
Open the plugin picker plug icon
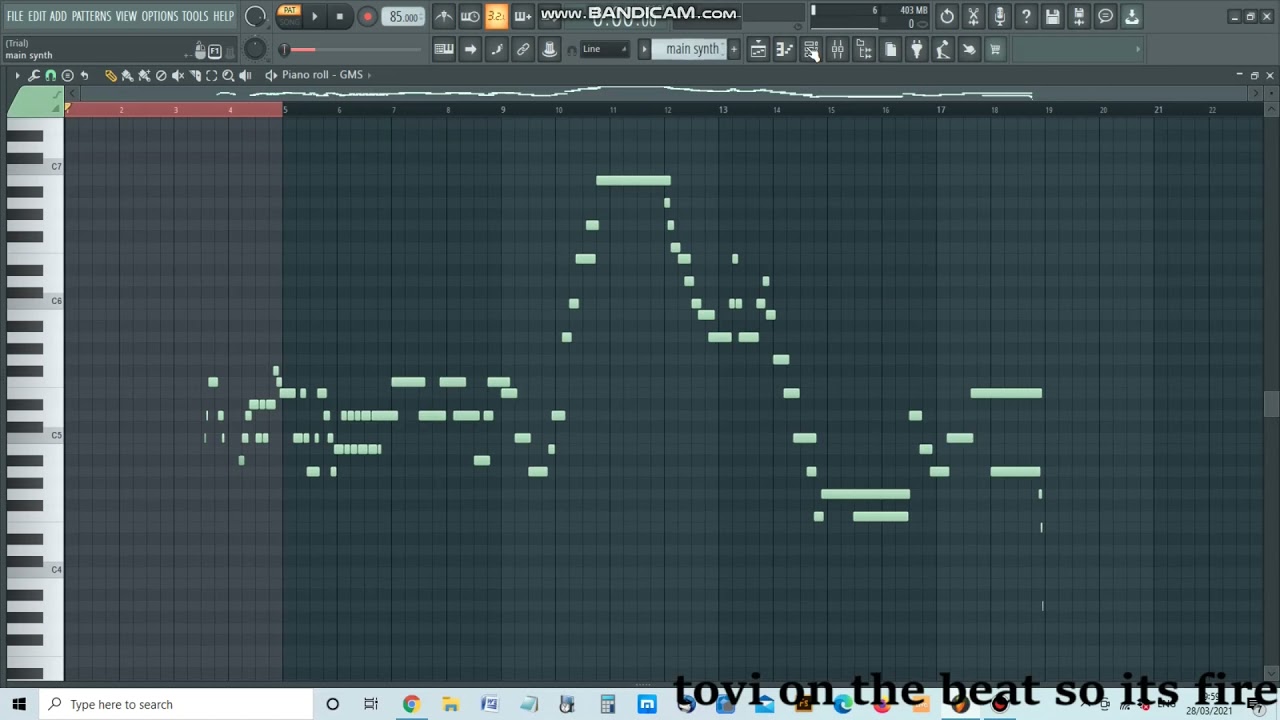(916, 49)
